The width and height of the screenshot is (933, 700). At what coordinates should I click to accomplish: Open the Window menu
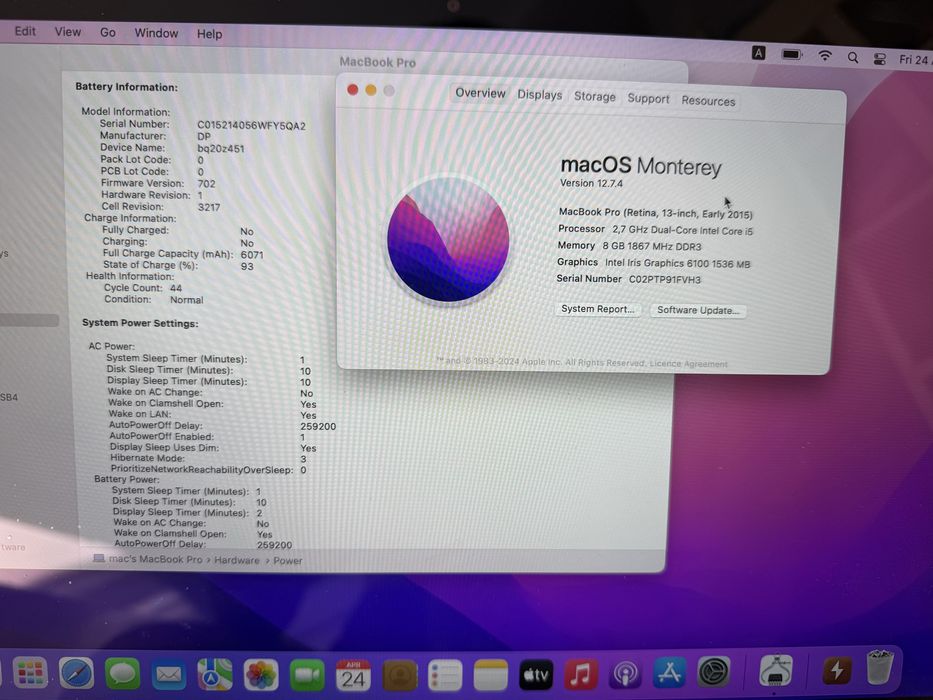coord(156,33)
